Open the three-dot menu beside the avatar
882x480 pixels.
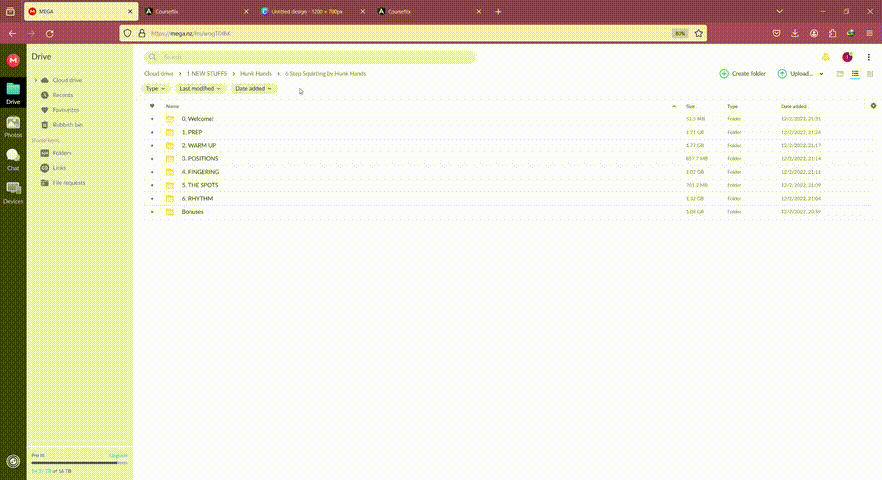[x=868, y=57]
